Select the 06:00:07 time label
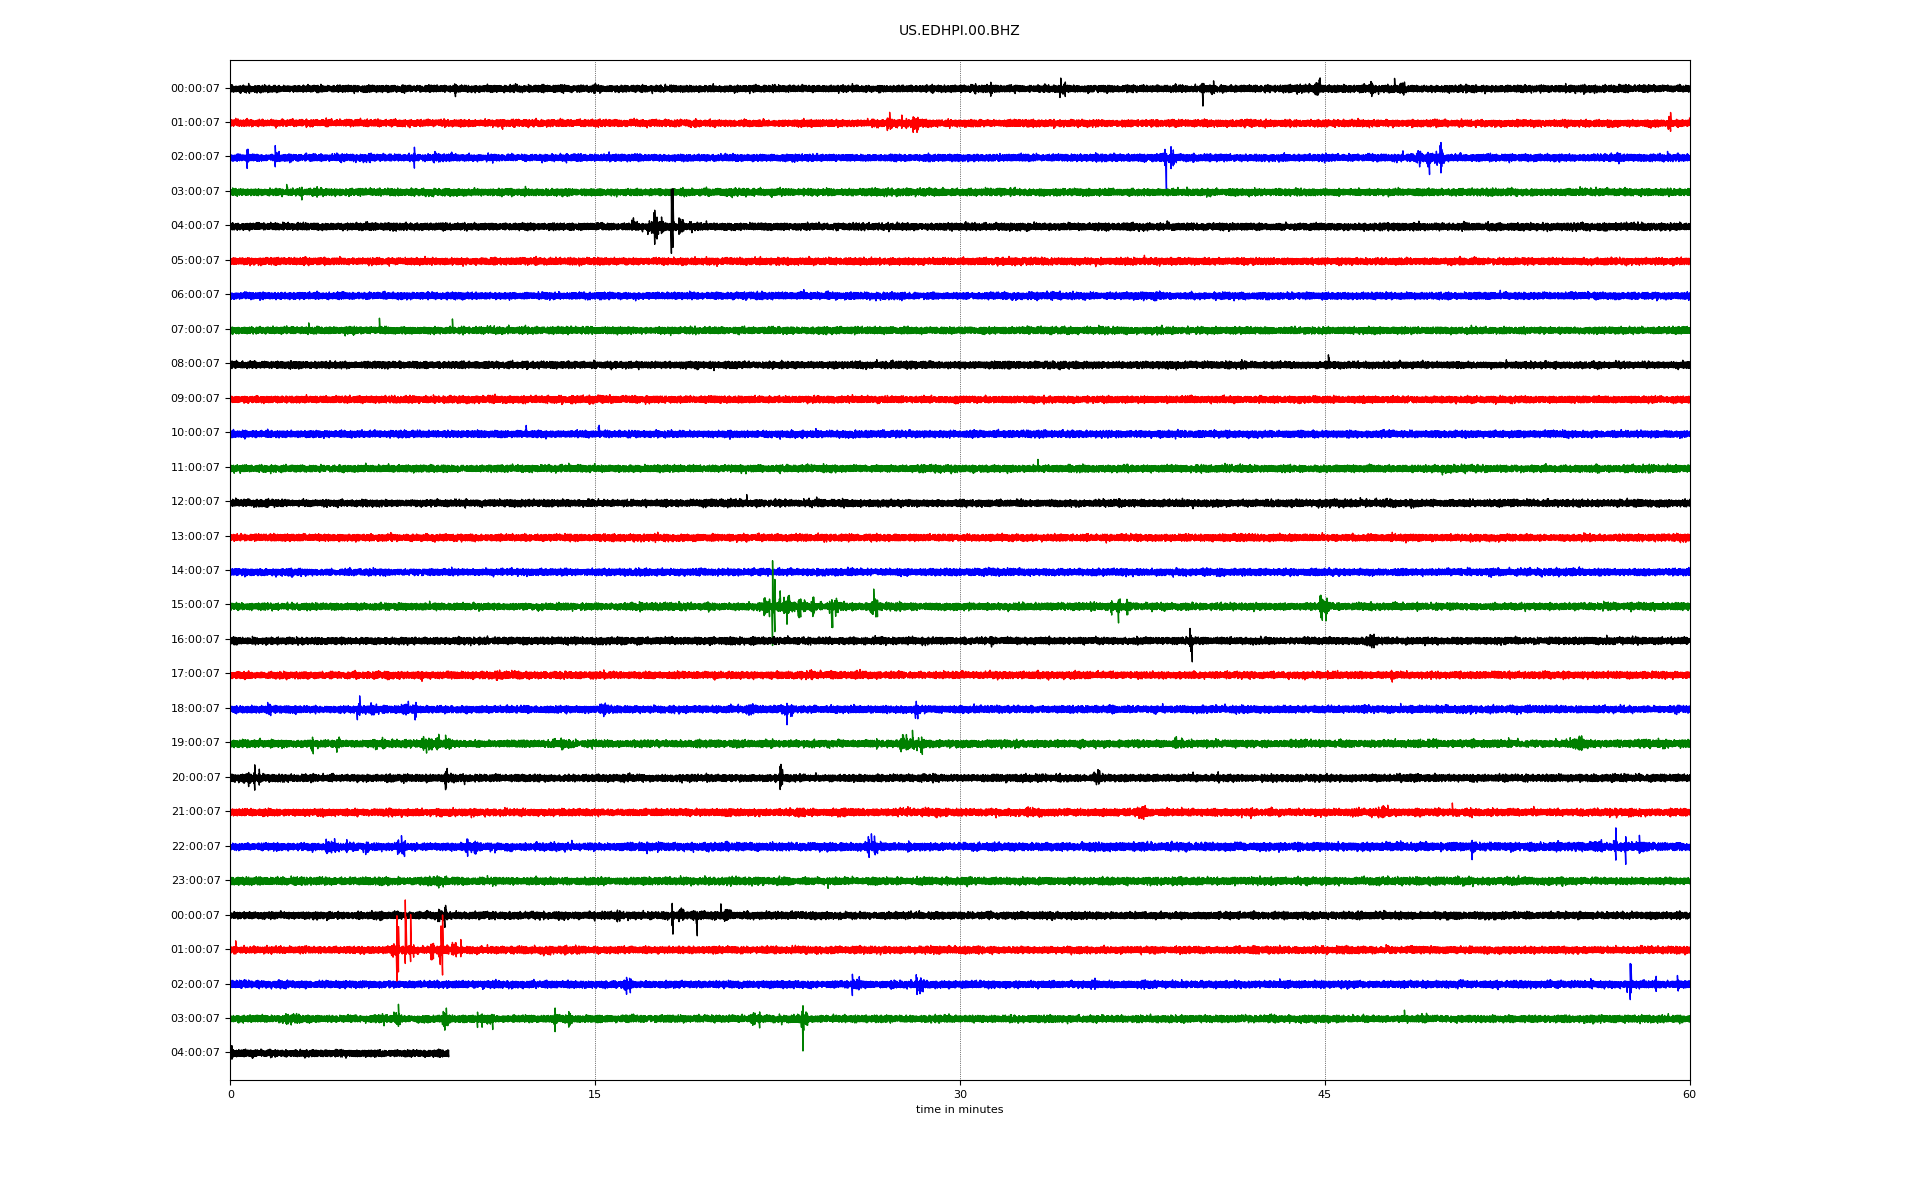This screenshot has width=1920, height=1200. pyautogui.click(x=195, y=295)
